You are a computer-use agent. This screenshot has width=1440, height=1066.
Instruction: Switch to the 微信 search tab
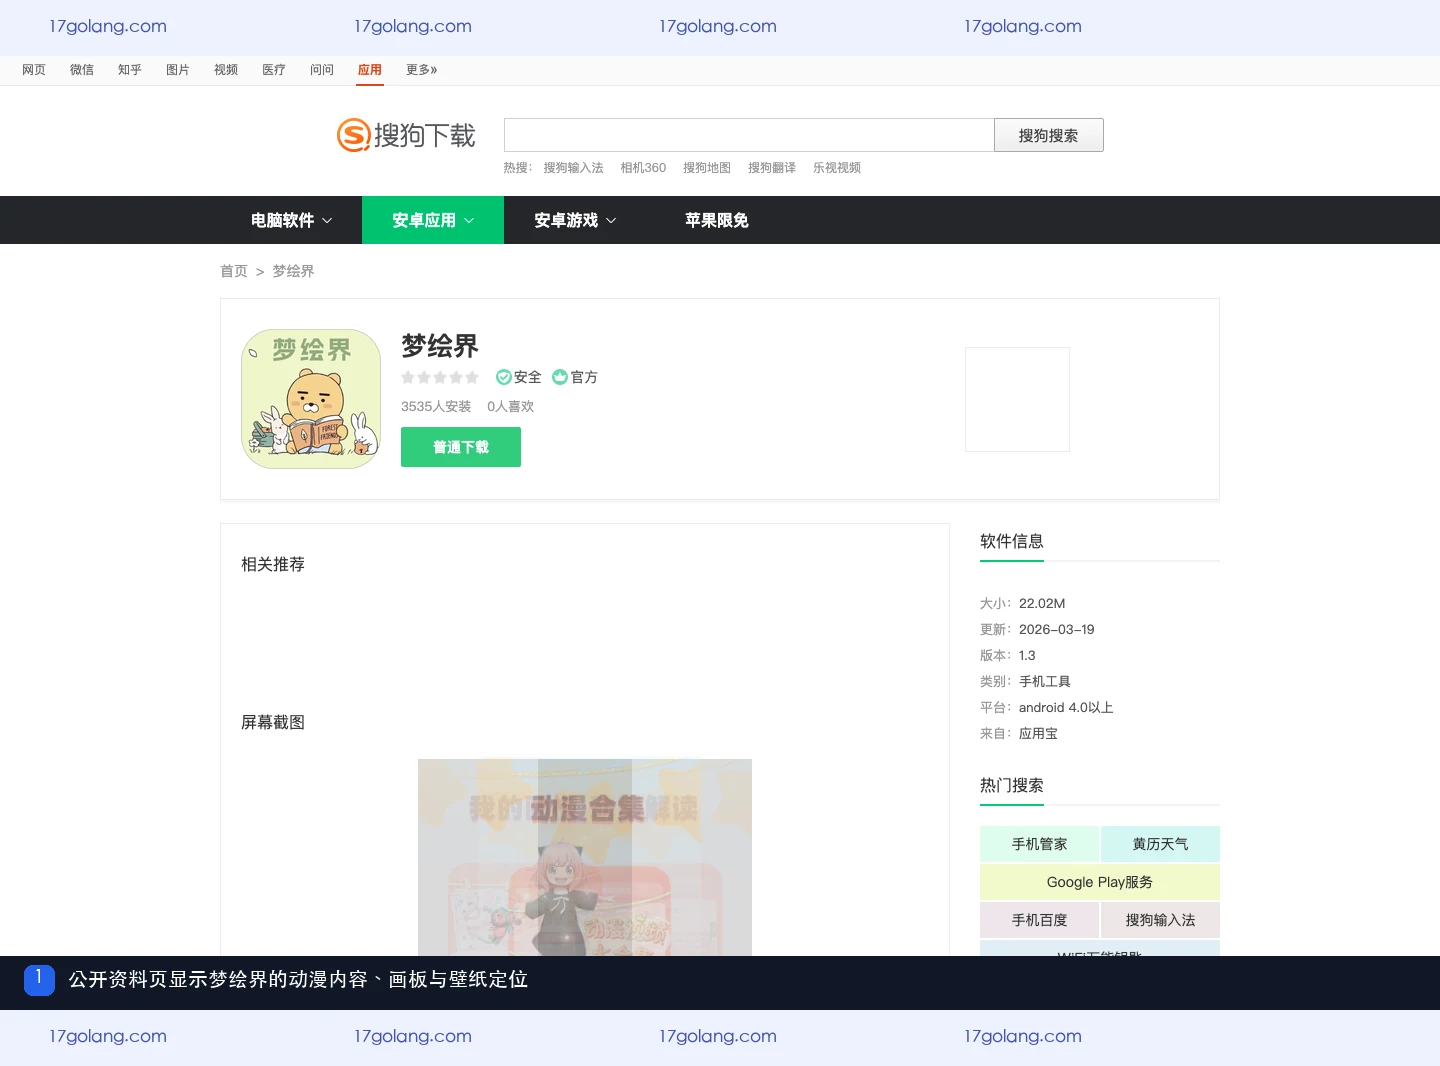pyautogui.click(x=82, y=70)
